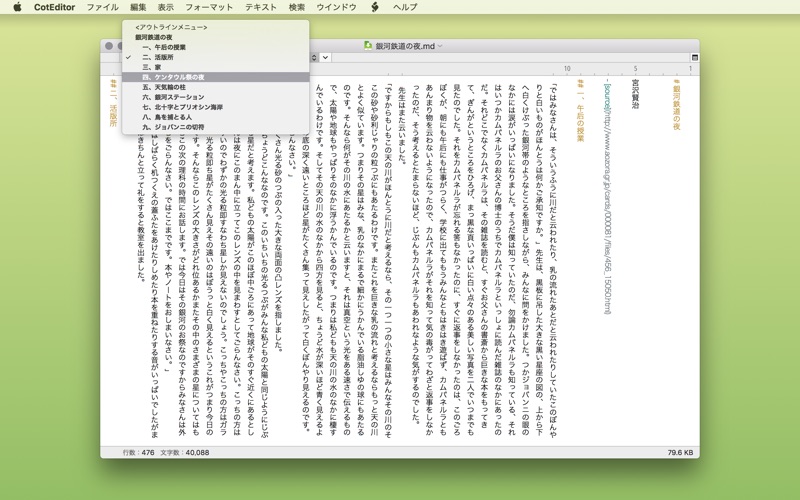
Task: Jump to outline item 一、午后の授業
Action: point(215,47)
